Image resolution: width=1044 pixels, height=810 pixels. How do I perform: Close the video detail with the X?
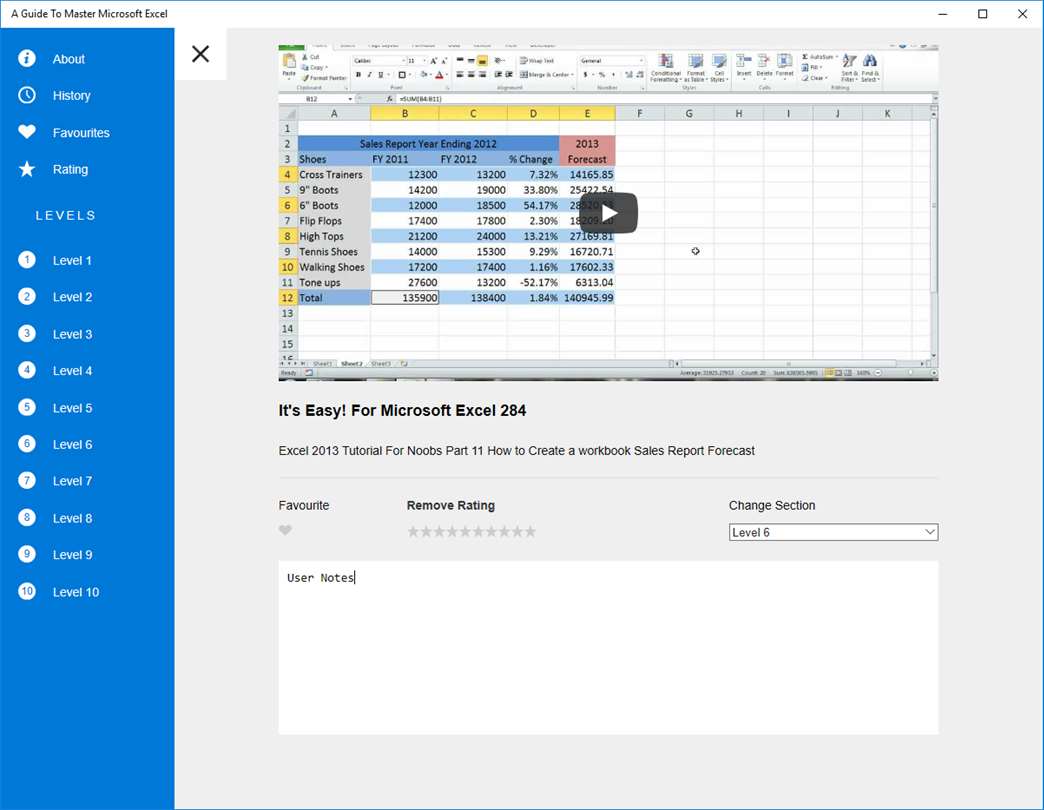pos(200,54)
